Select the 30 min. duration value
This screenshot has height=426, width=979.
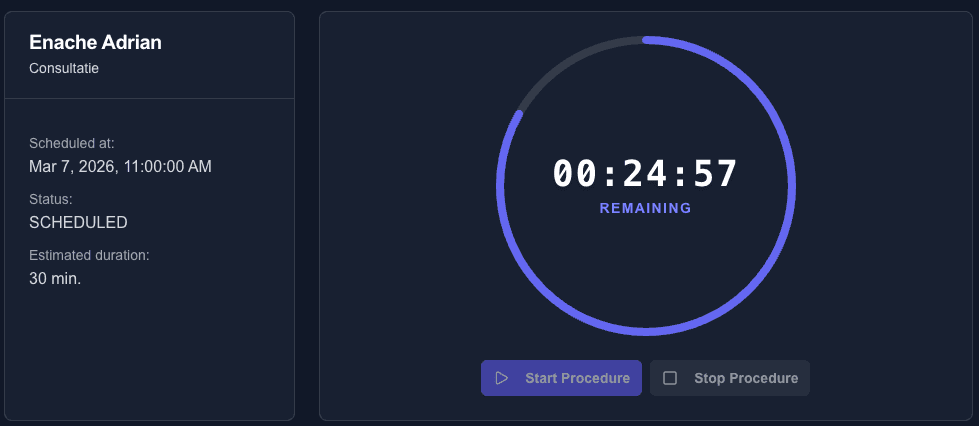pyautogui.click(x=55, y=278)
